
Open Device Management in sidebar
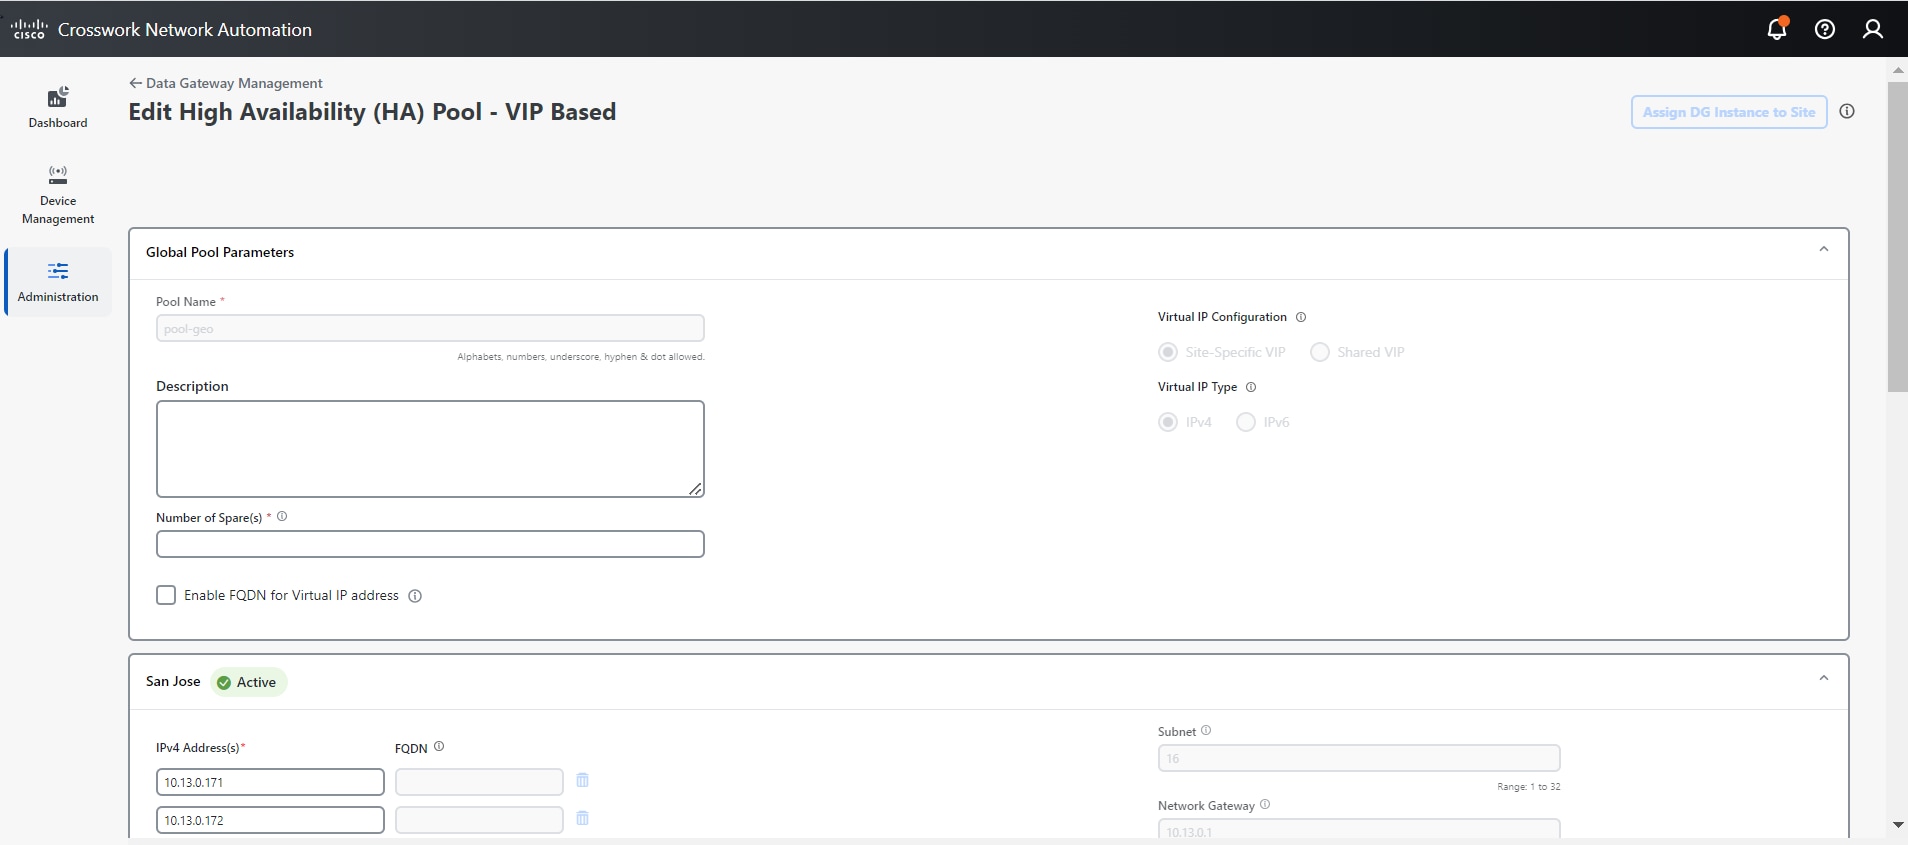[x=58, y=195]
